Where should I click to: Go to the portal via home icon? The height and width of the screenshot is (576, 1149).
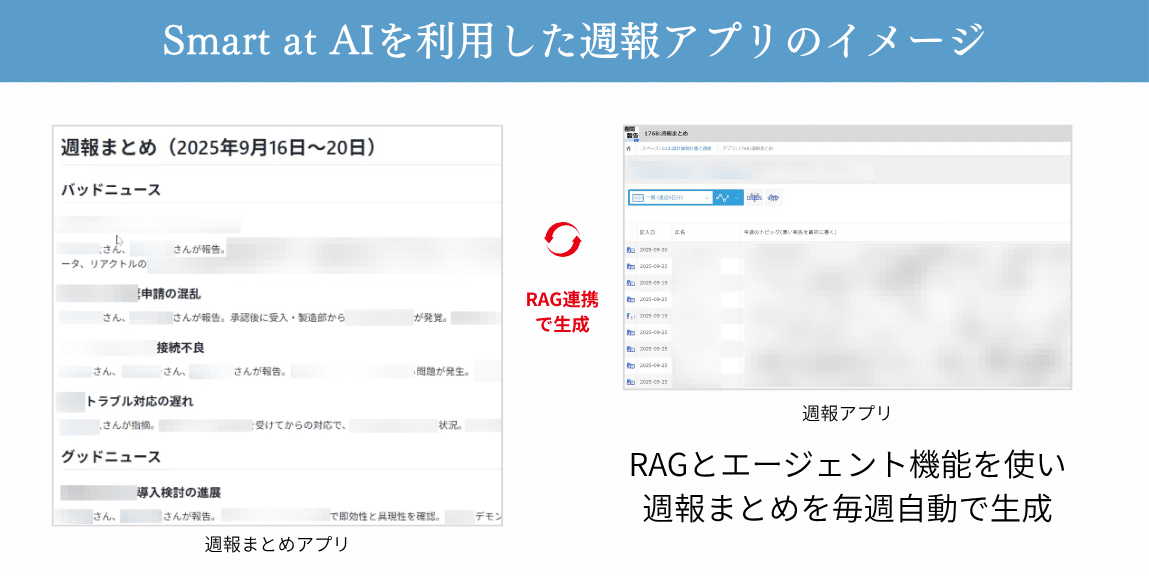pyautogui.click(x=628, y=148)
